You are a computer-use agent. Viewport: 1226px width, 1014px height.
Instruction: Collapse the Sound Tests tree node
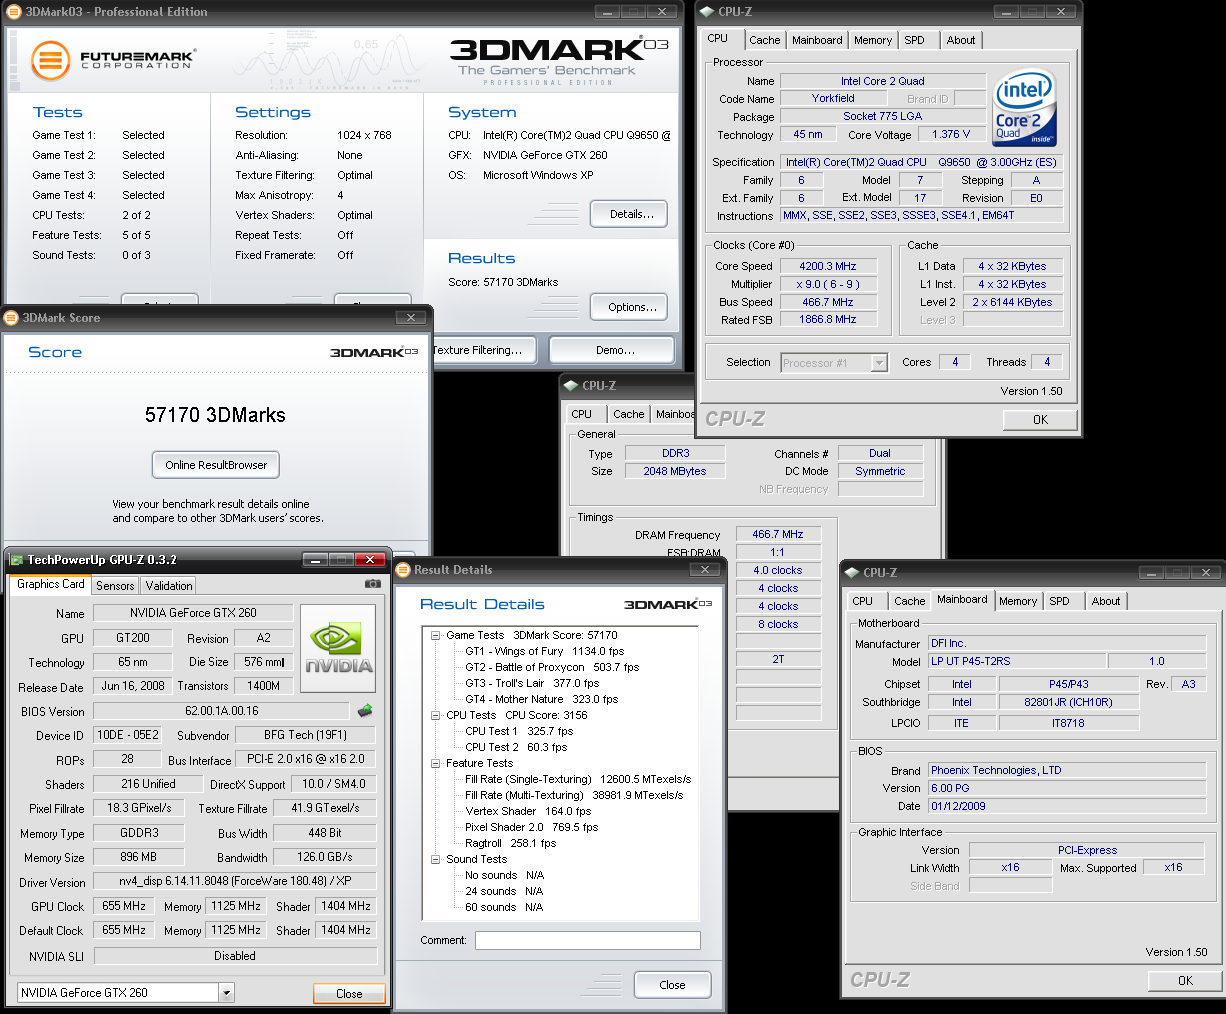[x=436, y=859]
